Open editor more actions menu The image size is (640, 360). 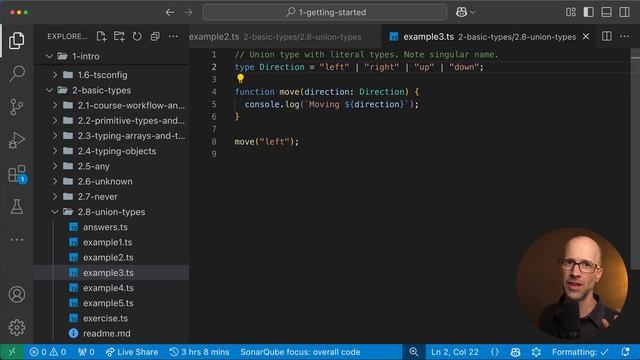point(624,36)
